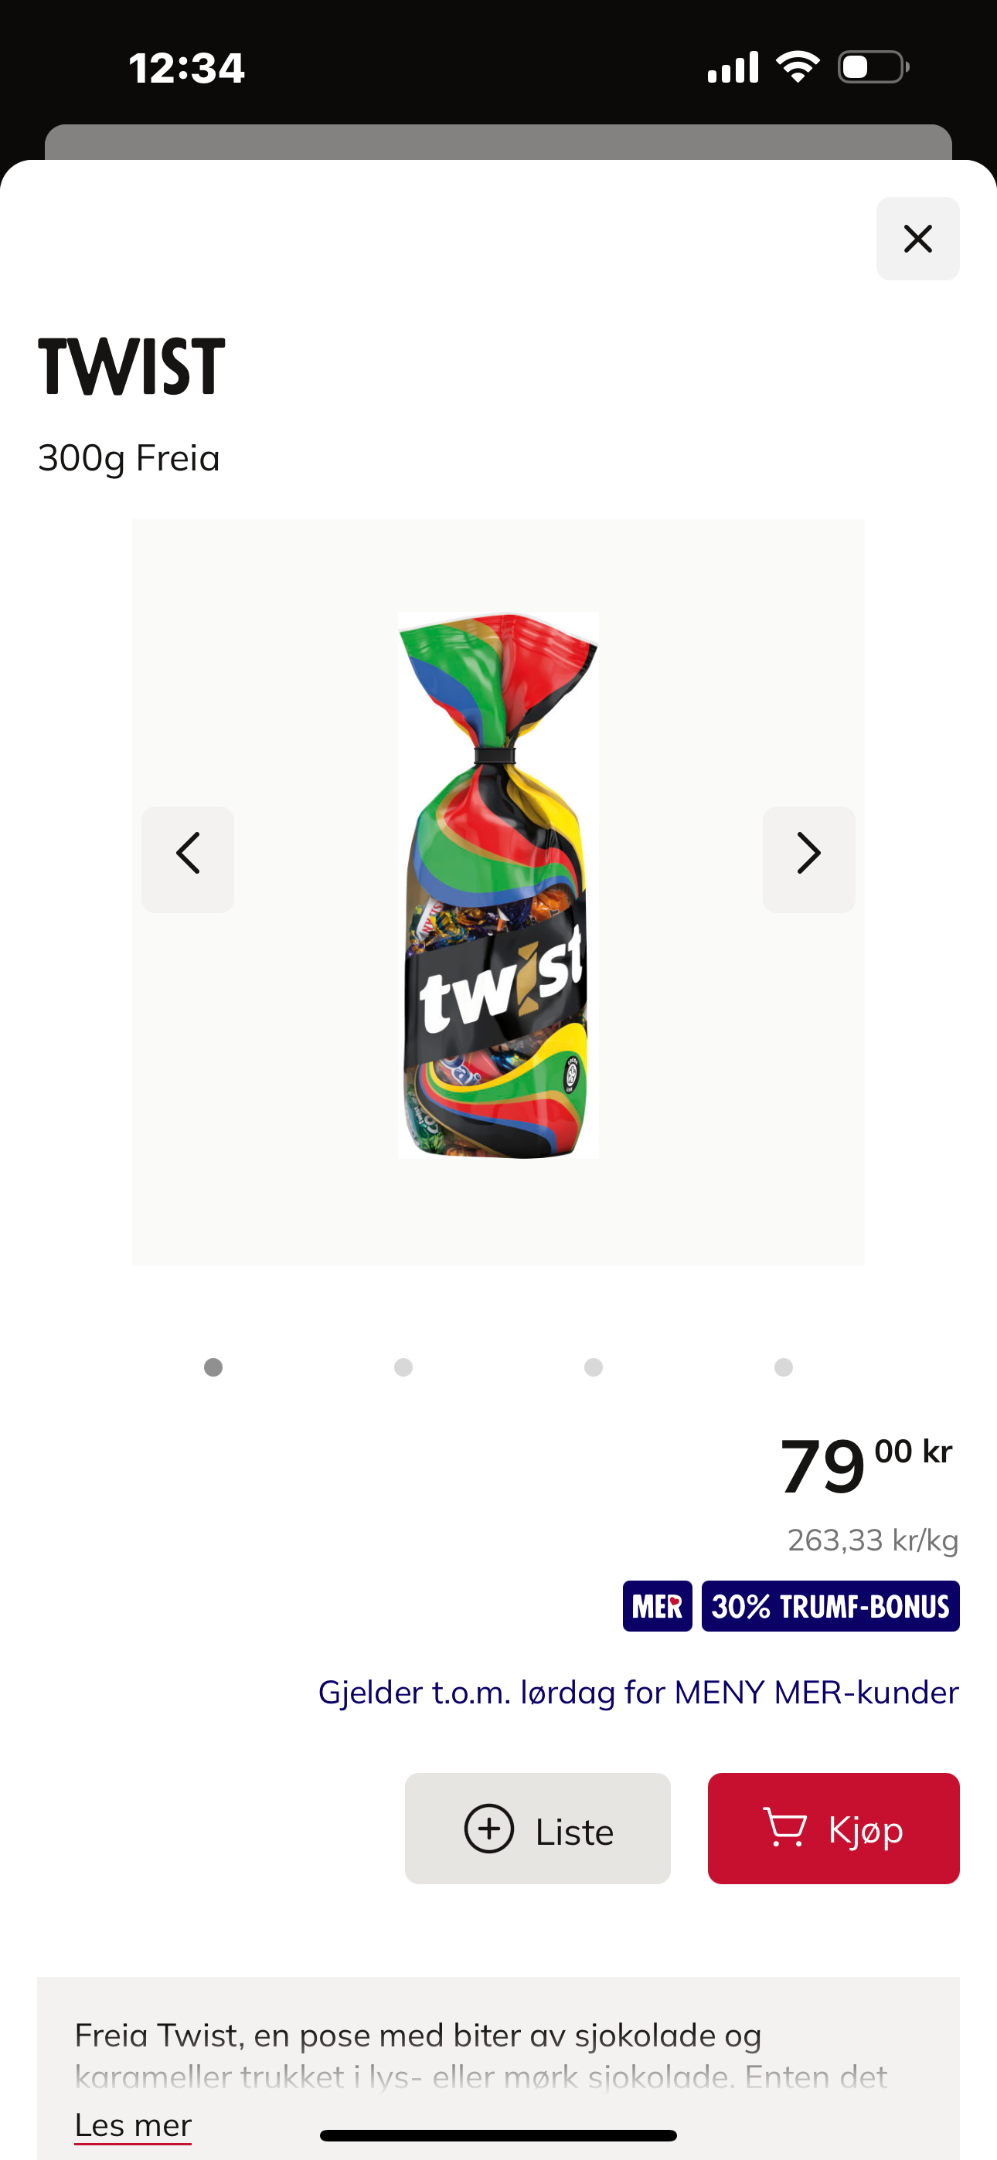Close the Twist product sheet
This screenshot has width=997, height=2160.
click(x=917, y=239)
